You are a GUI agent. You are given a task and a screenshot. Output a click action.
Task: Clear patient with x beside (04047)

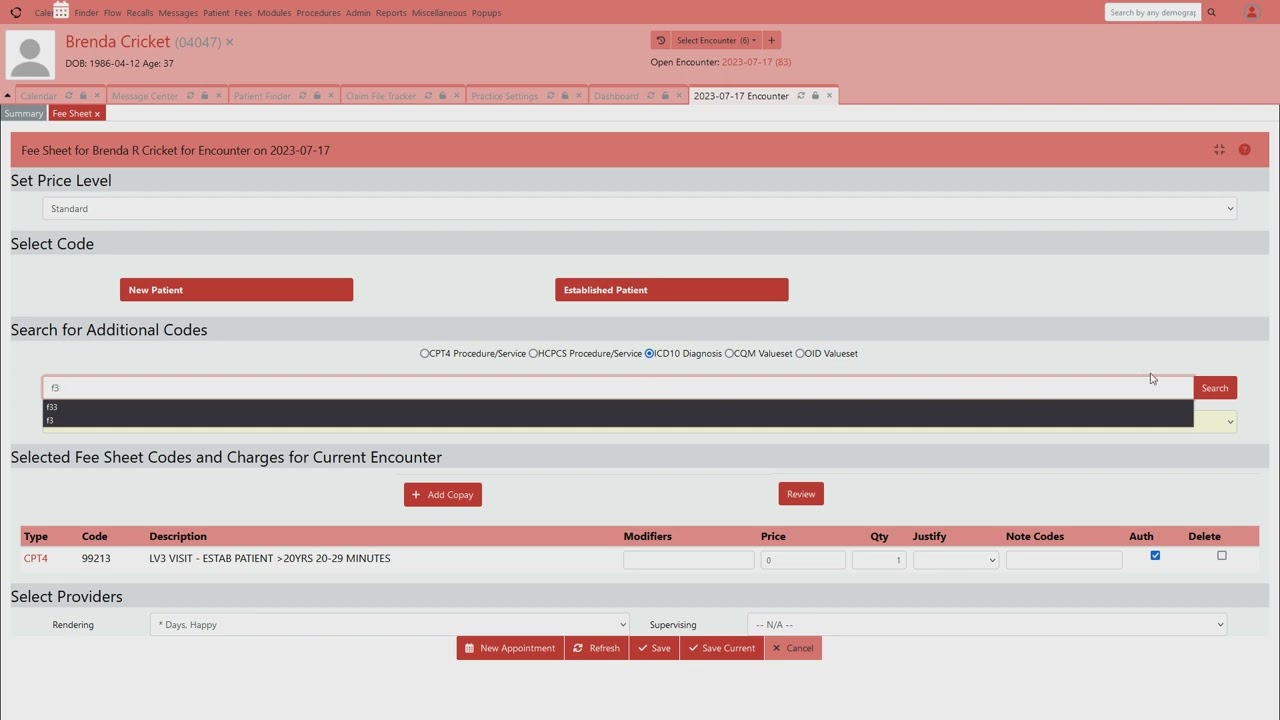pos(229,42)
